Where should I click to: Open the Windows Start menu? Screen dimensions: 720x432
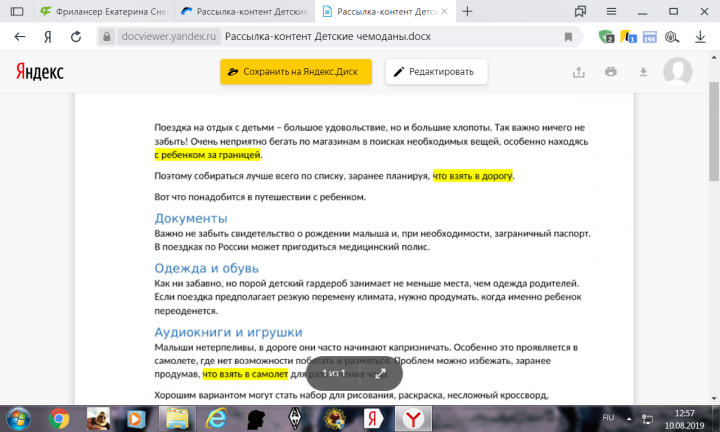pos(18,419)
